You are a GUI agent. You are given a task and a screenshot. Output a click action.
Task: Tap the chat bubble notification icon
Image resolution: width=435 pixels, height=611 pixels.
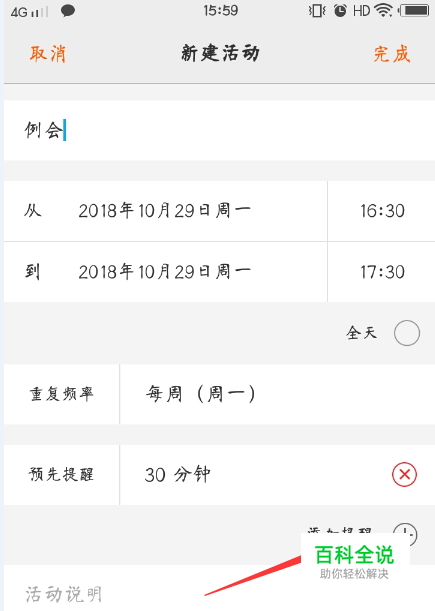tap(68, 11)
